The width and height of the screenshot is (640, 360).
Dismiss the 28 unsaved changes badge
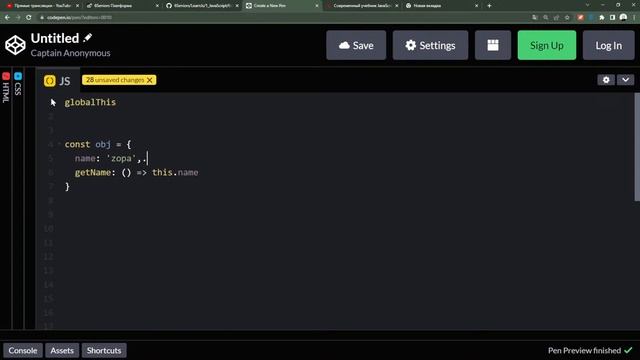click(150, 80)
